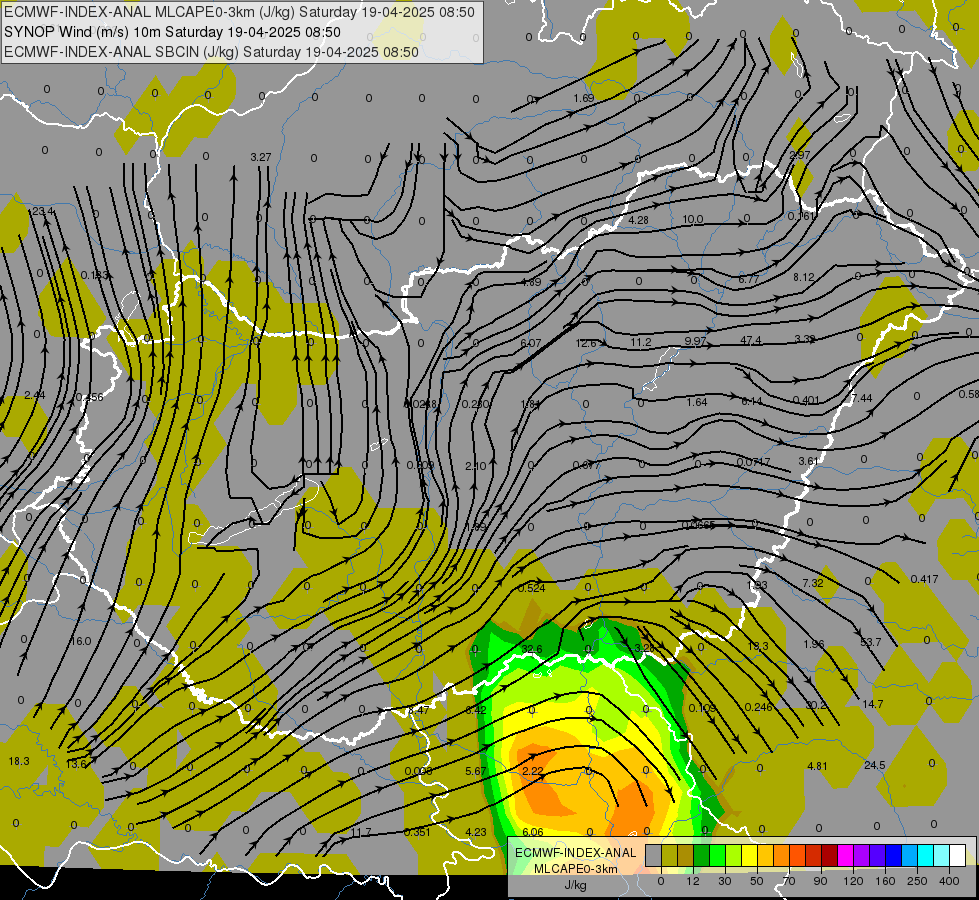Click the map value 23.4
979x900 pixels.
click(43, 212)
